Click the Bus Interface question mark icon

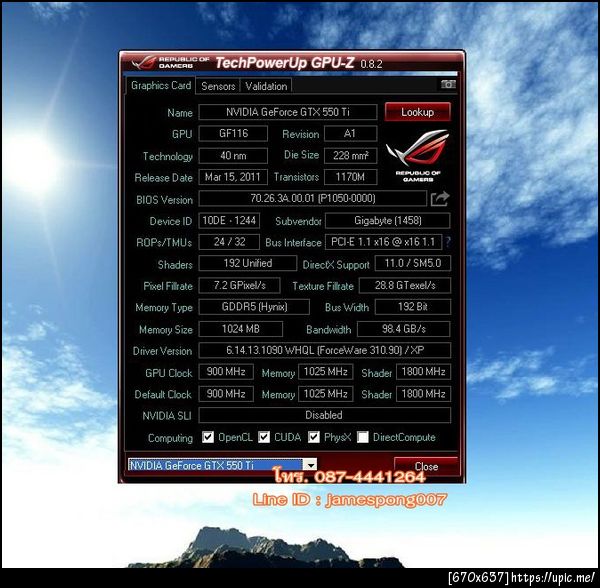point(448,242)
